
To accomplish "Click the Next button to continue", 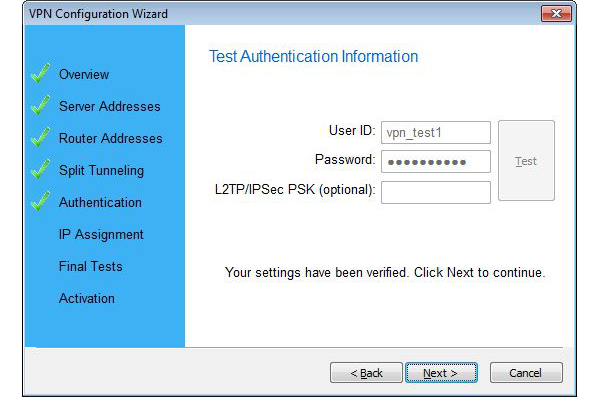I will tap(441, 372).
